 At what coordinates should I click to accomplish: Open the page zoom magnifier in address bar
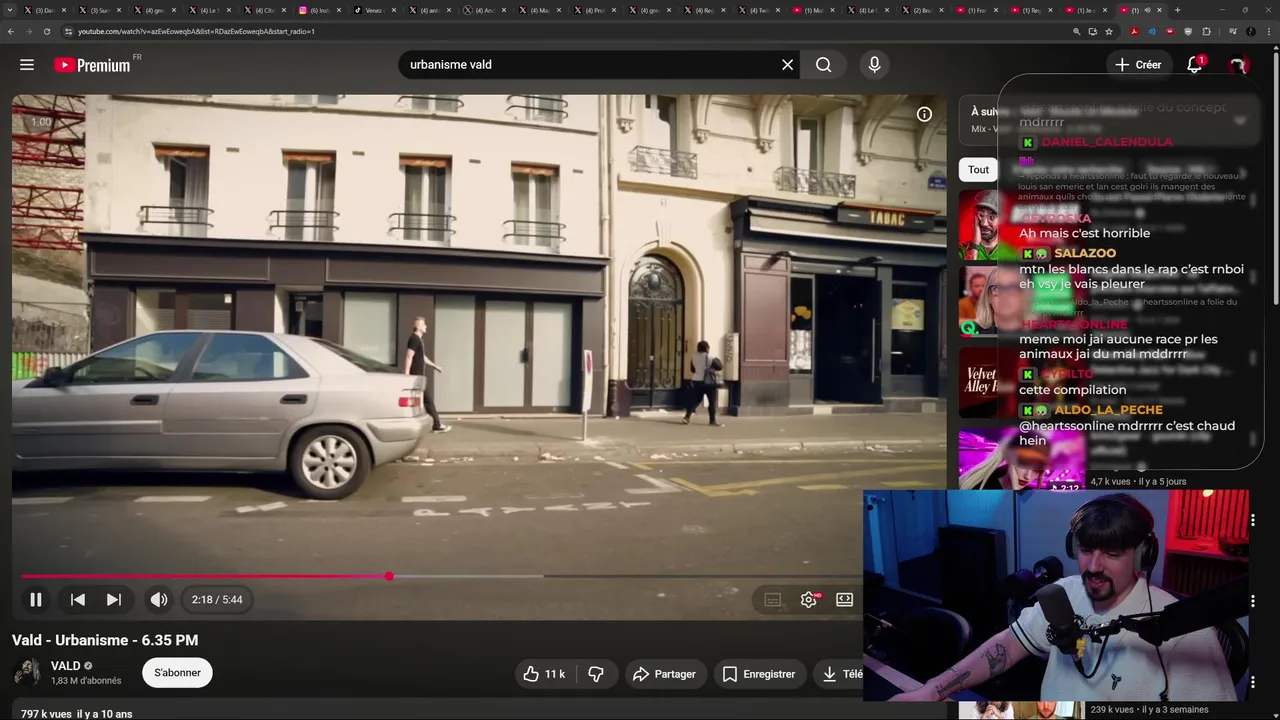click(1076, 31)
